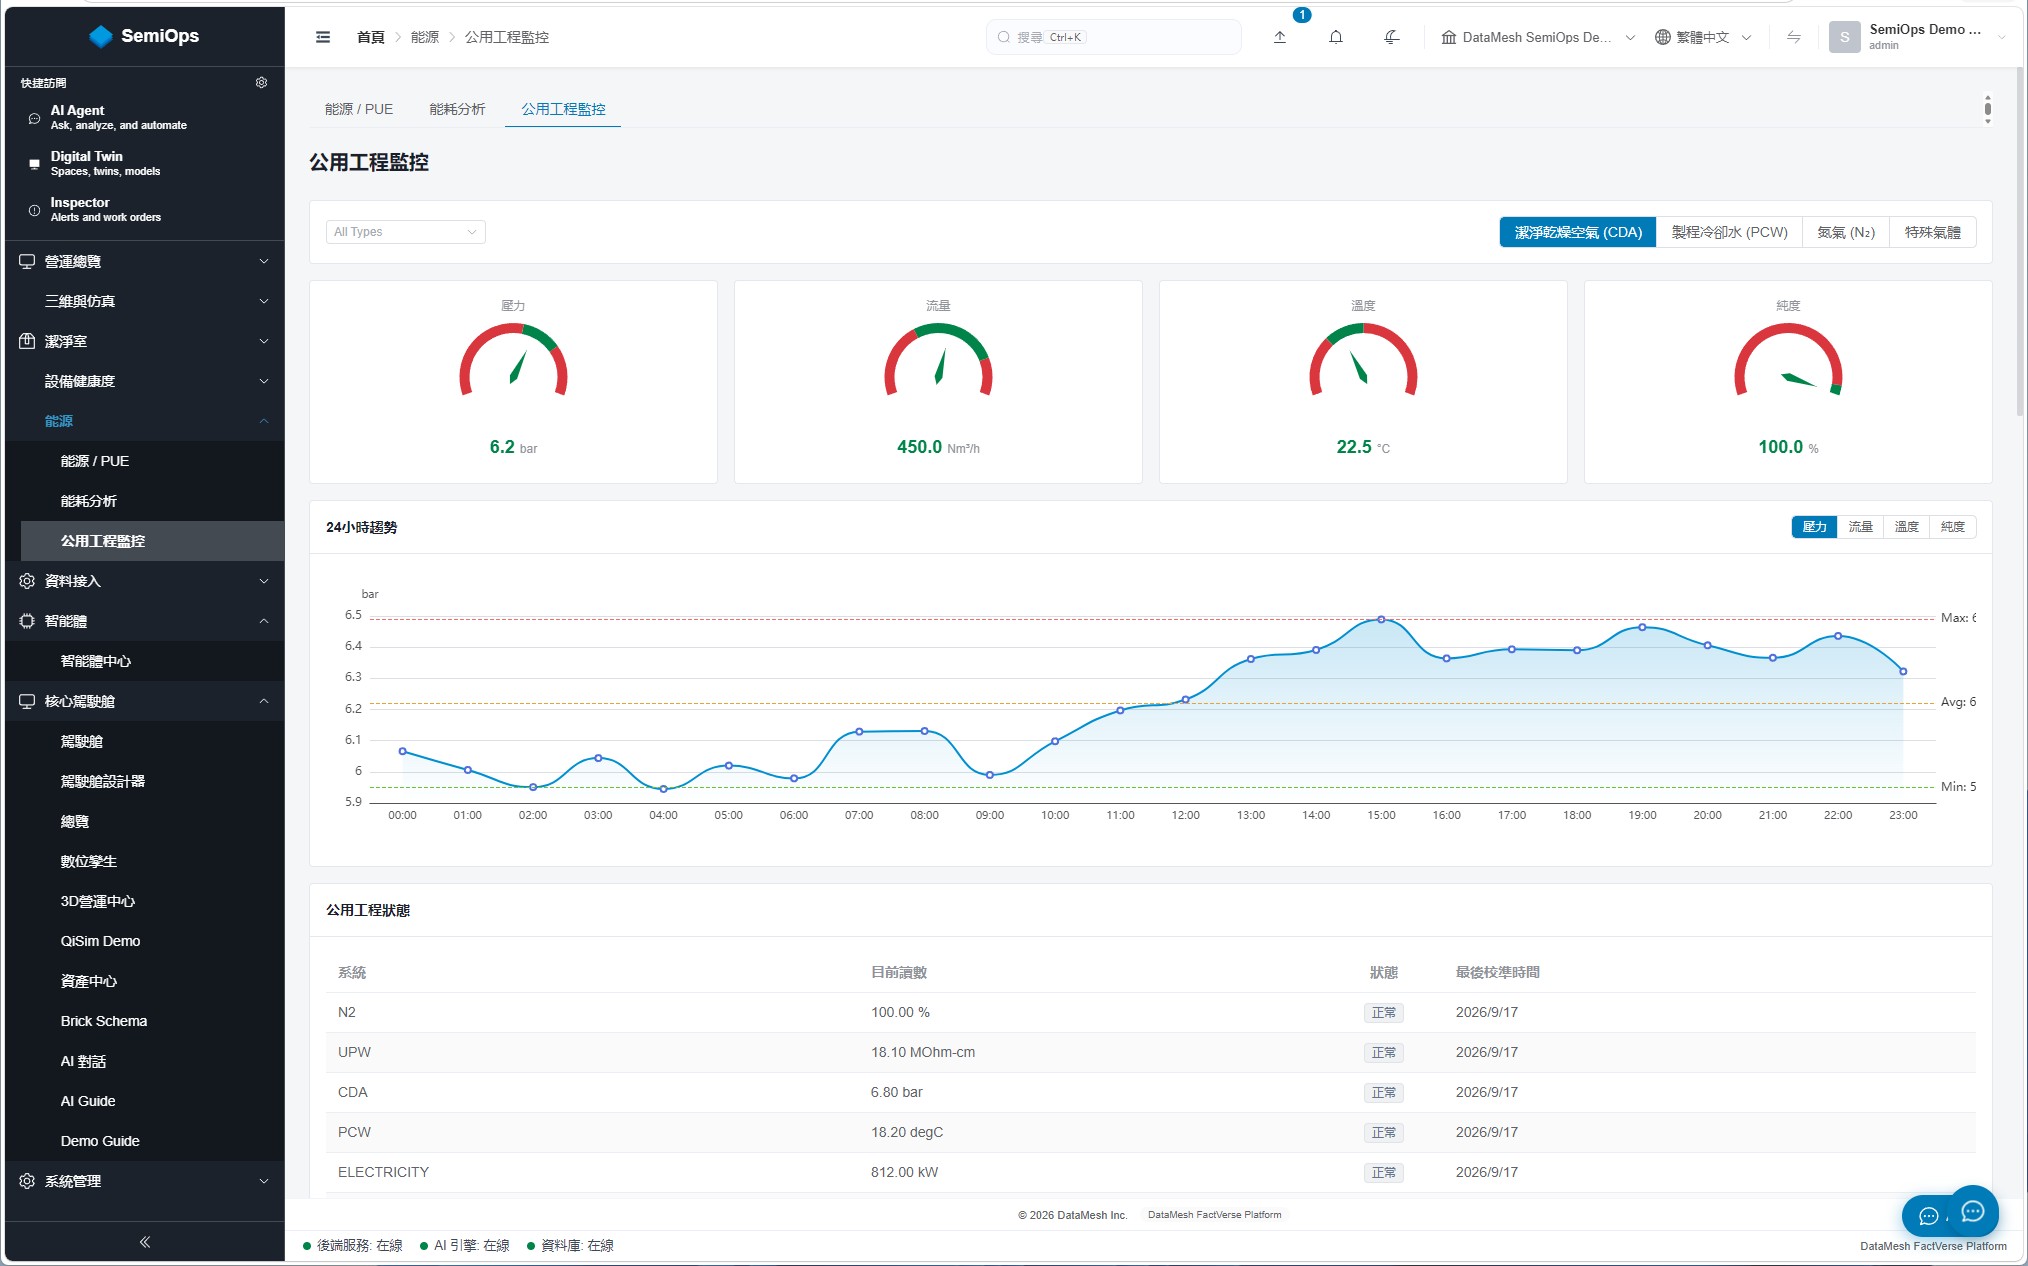Screen dimensions: 2028x1266
Task: Expand 潔淨室 menu in sidebar
Action: pos(145,341)
